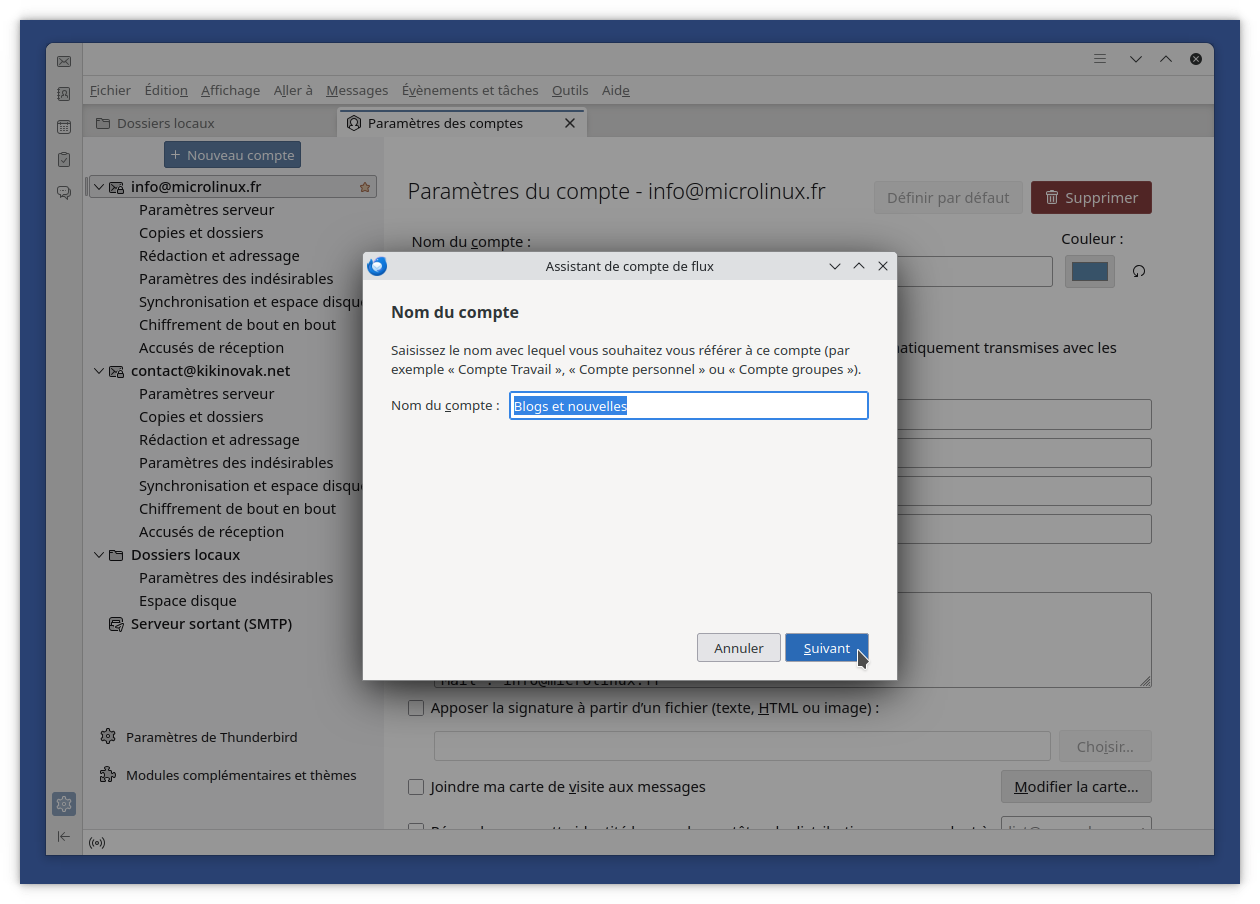The height and width of the screenshot is (904, 1260).
Task: Open the Mail space icon in sidebar
Action: 64,61
